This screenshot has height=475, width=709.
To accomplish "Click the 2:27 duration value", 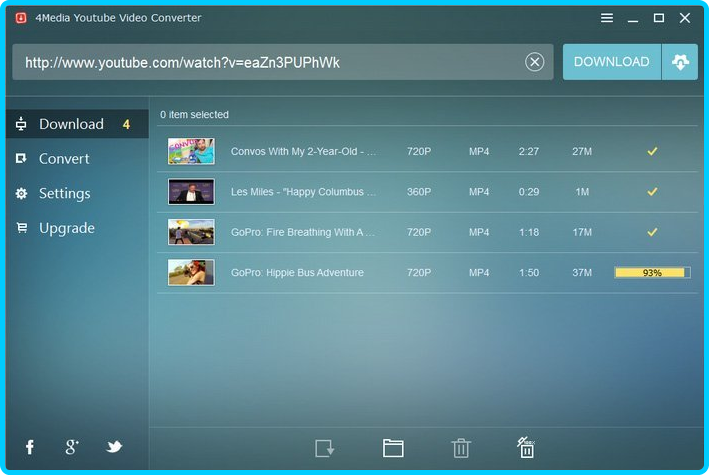I will [x=529, y=152].
